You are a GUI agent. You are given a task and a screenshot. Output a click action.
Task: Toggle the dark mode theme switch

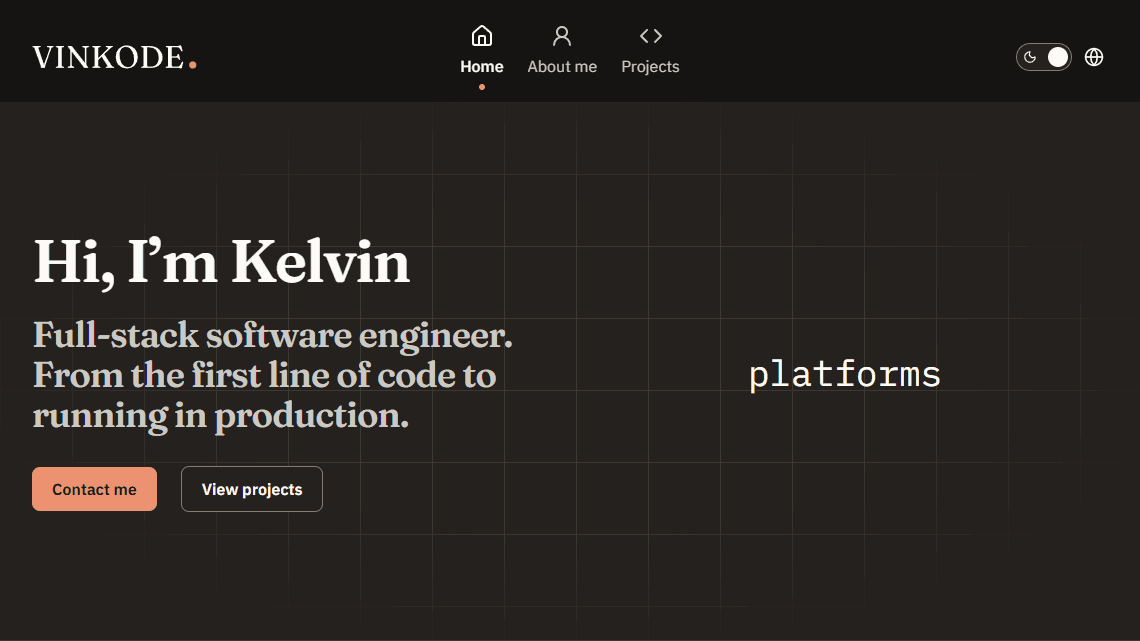coord(1043,57)
